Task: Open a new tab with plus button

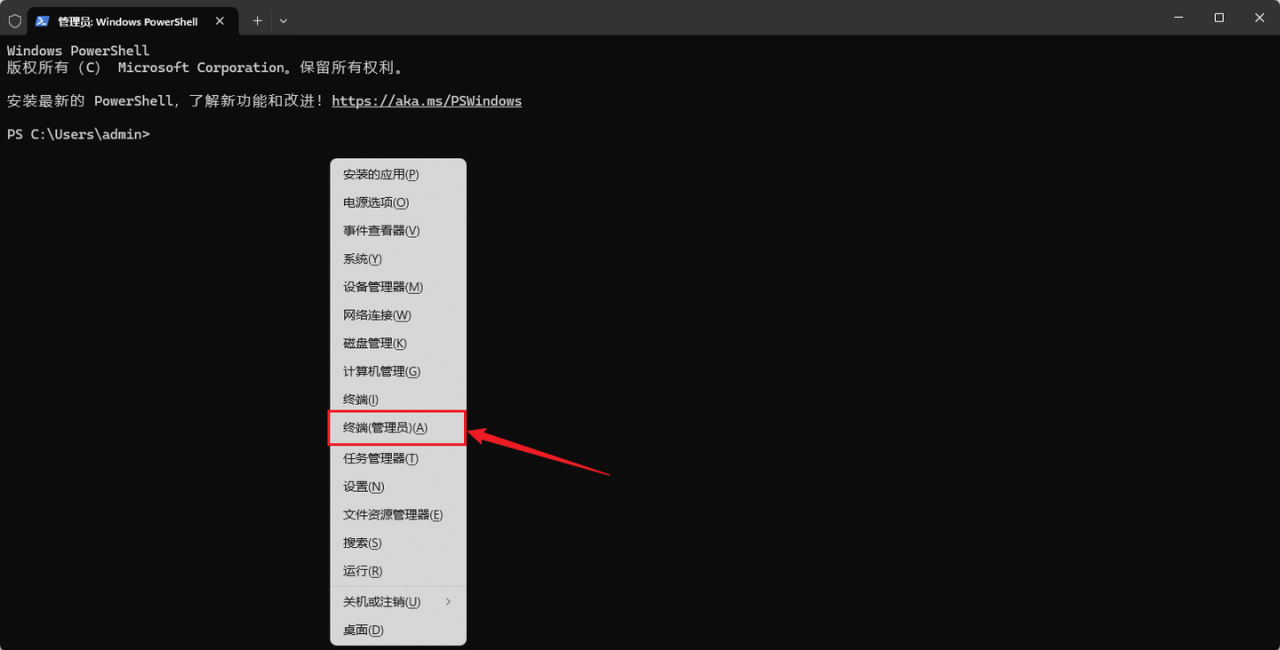Action: tap(257, 21)
